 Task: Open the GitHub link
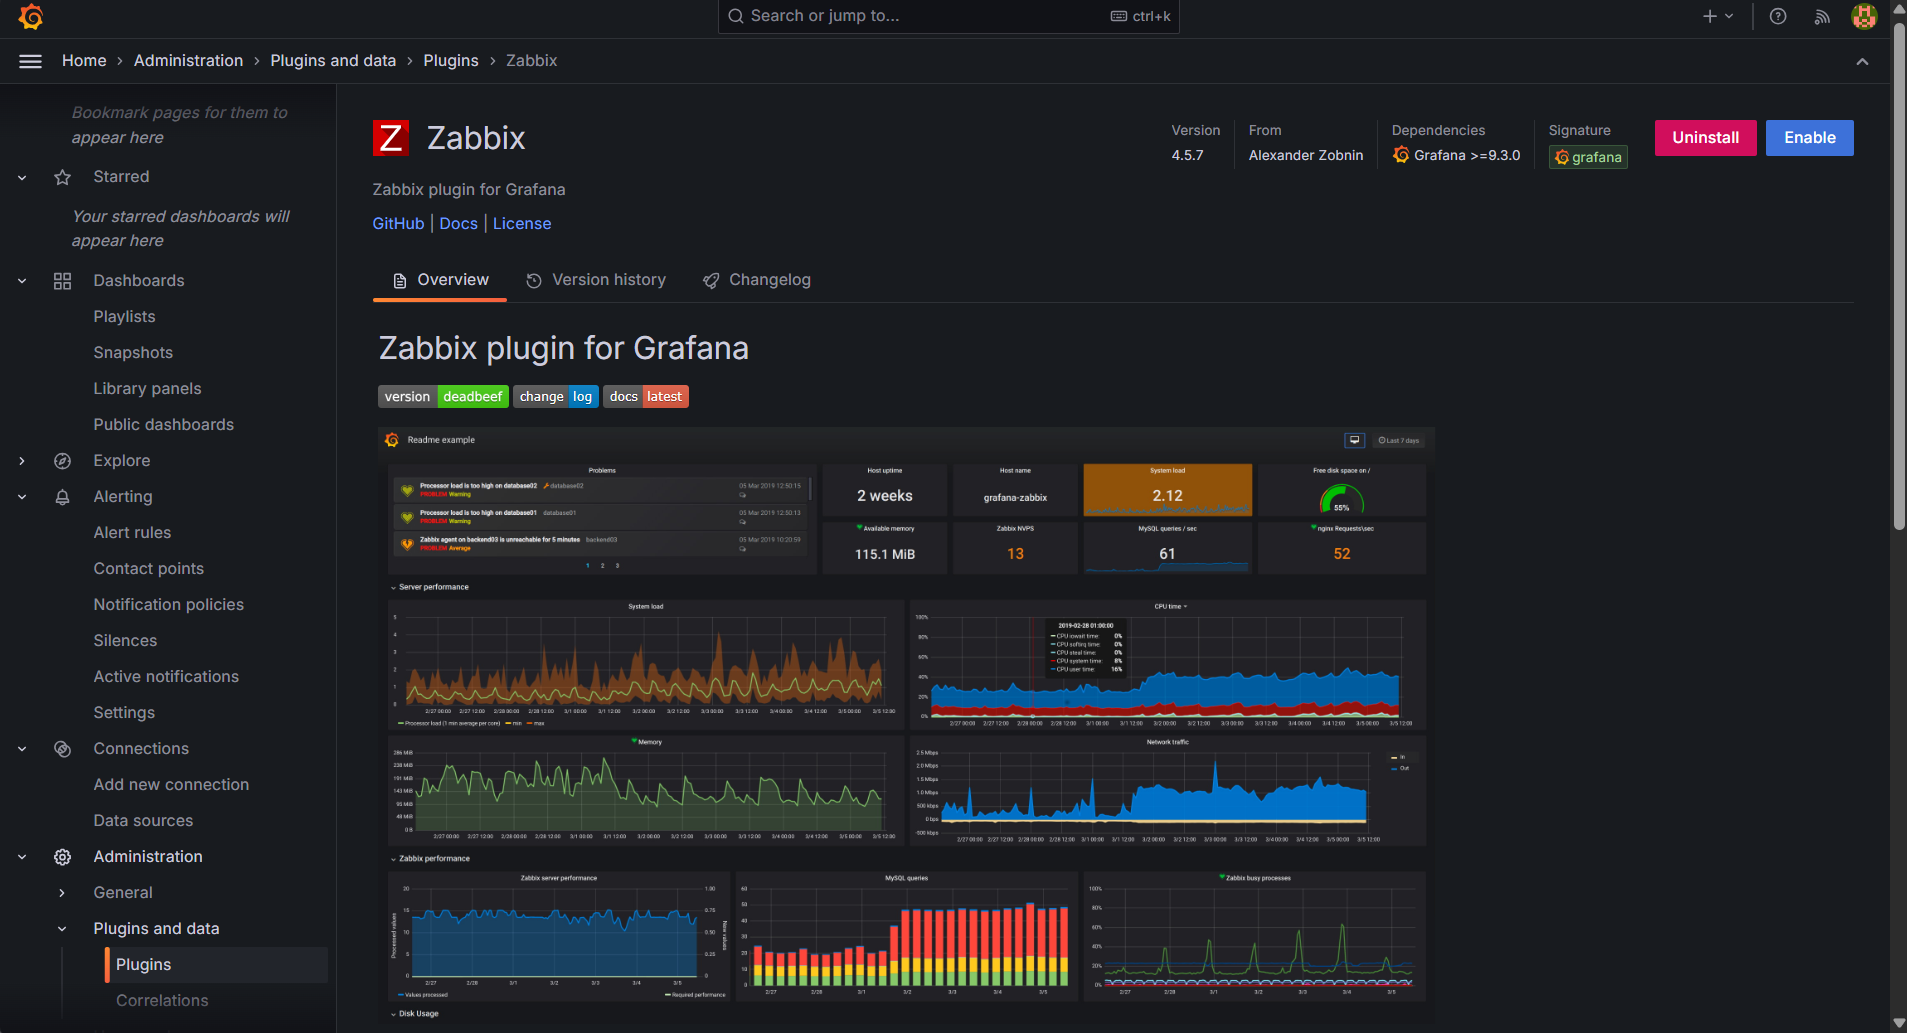(x=398, y=224)
